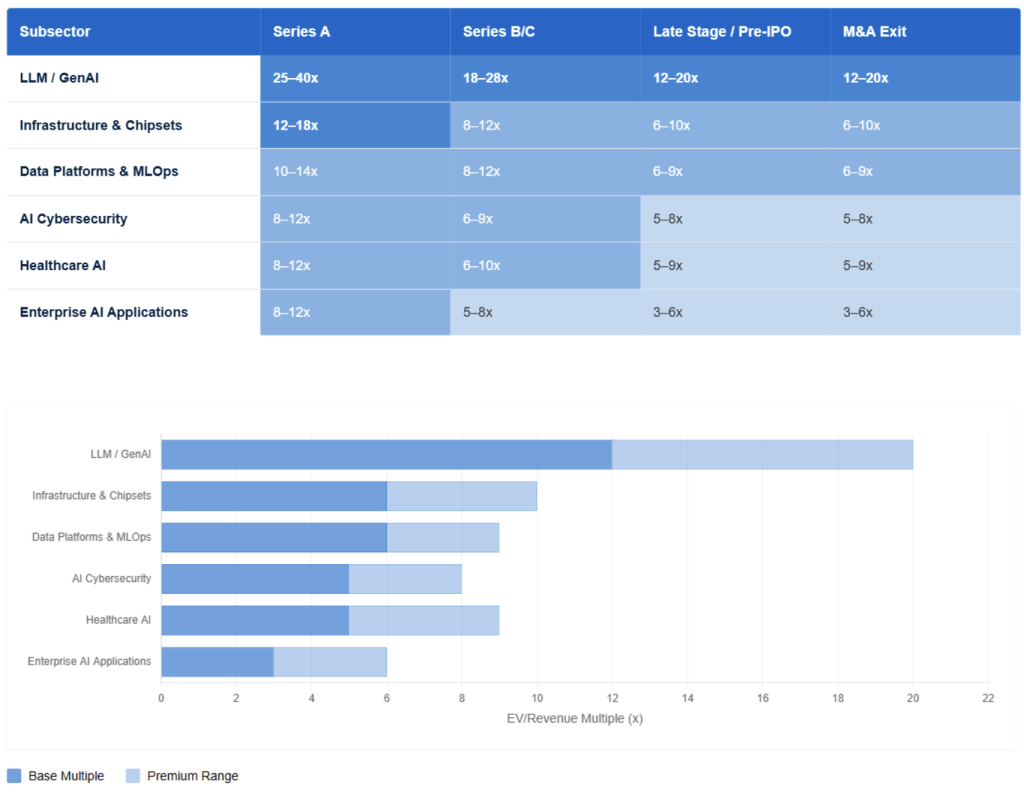Image resolution: width=1024 pixels, height=792 pixels.
Task: Click Data Platforms & MLOps premium range bar
Action: click(443, 537)
